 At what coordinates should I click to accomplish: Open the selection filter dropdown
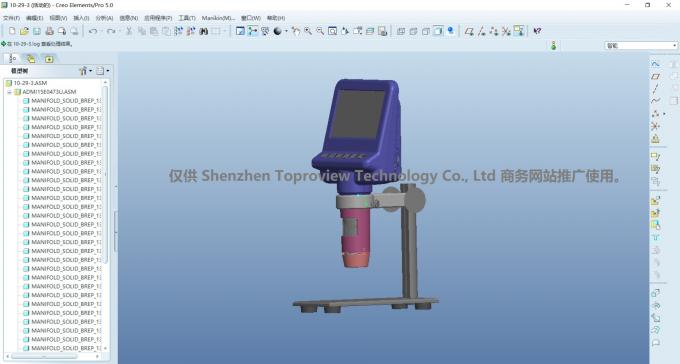[x=641, y=46]
